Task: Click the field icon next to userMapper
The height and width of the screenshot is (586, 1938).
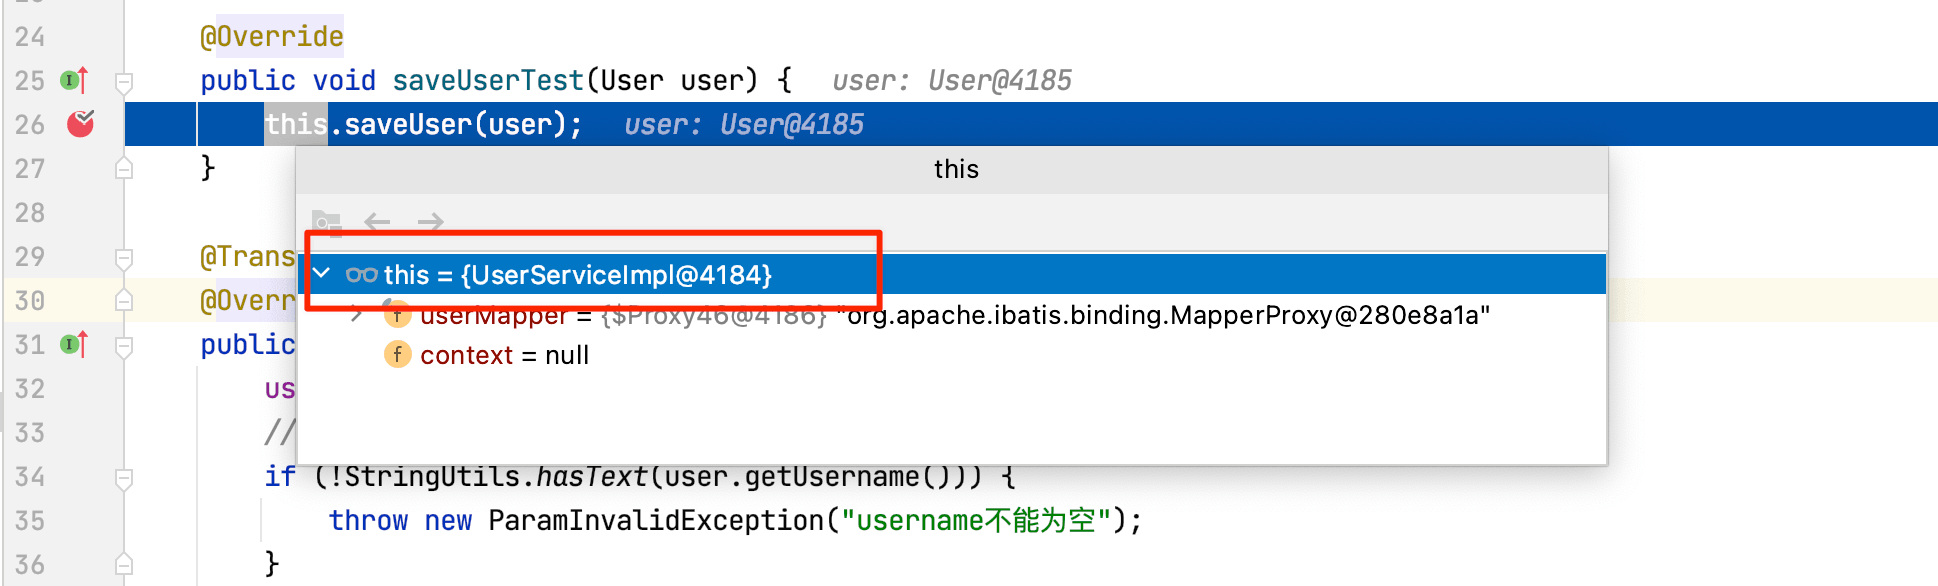Action: [x=398, y=316]
